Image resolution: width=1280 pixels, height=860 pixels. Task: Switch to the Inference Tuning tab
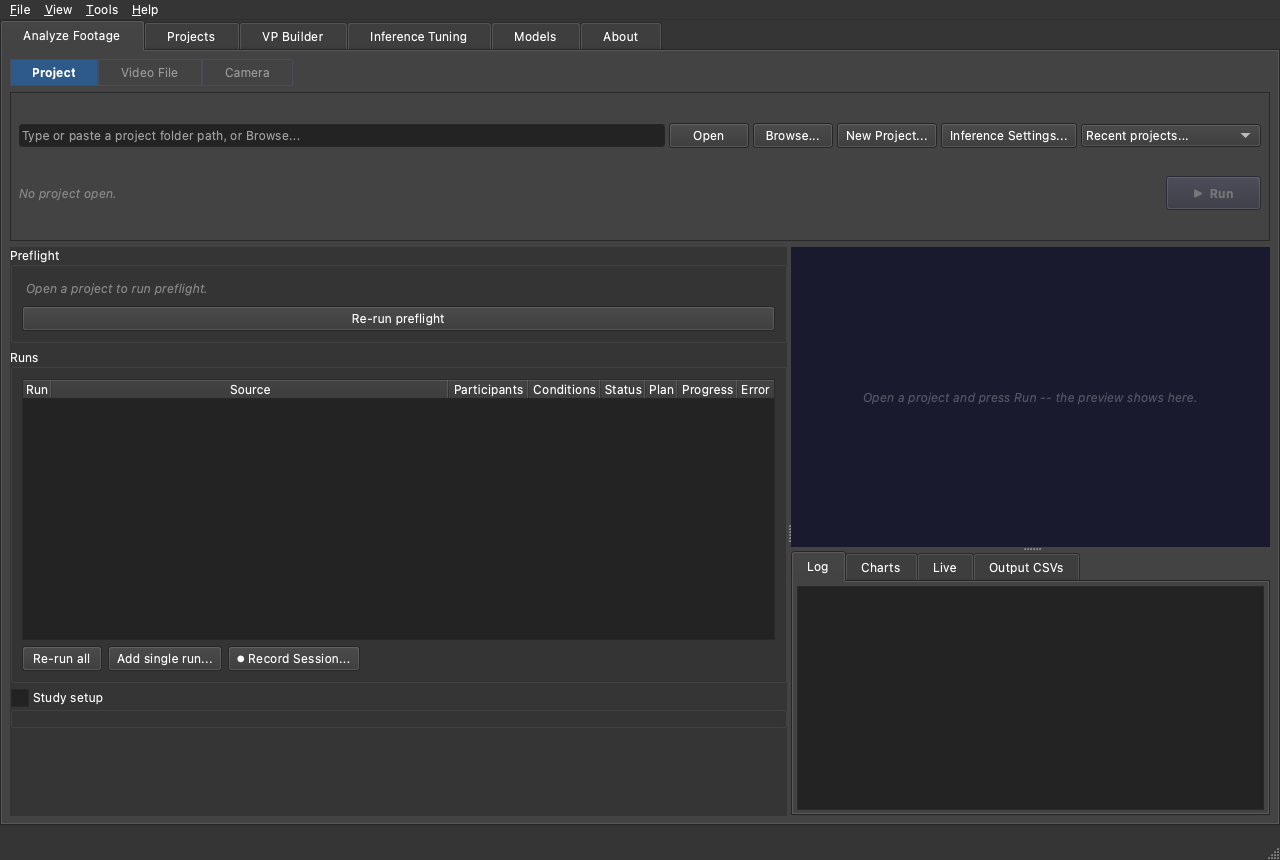pyautogui.click(x=418, y=36)
